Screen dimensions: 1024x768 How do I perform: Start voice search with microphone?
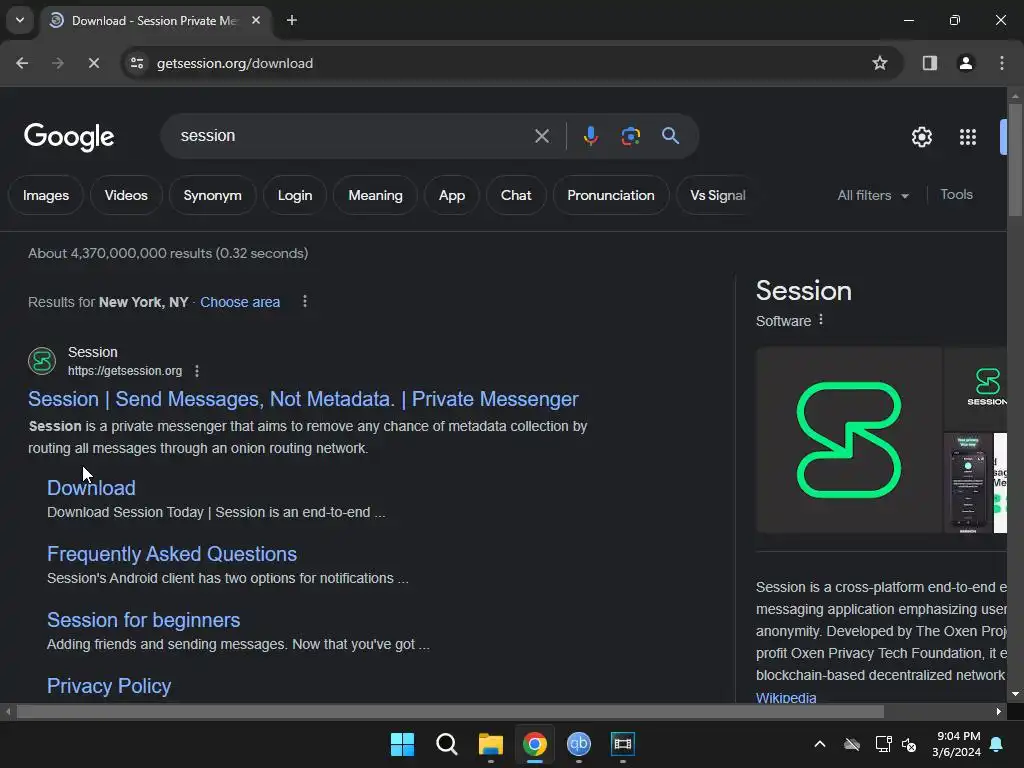pos(590,136)
